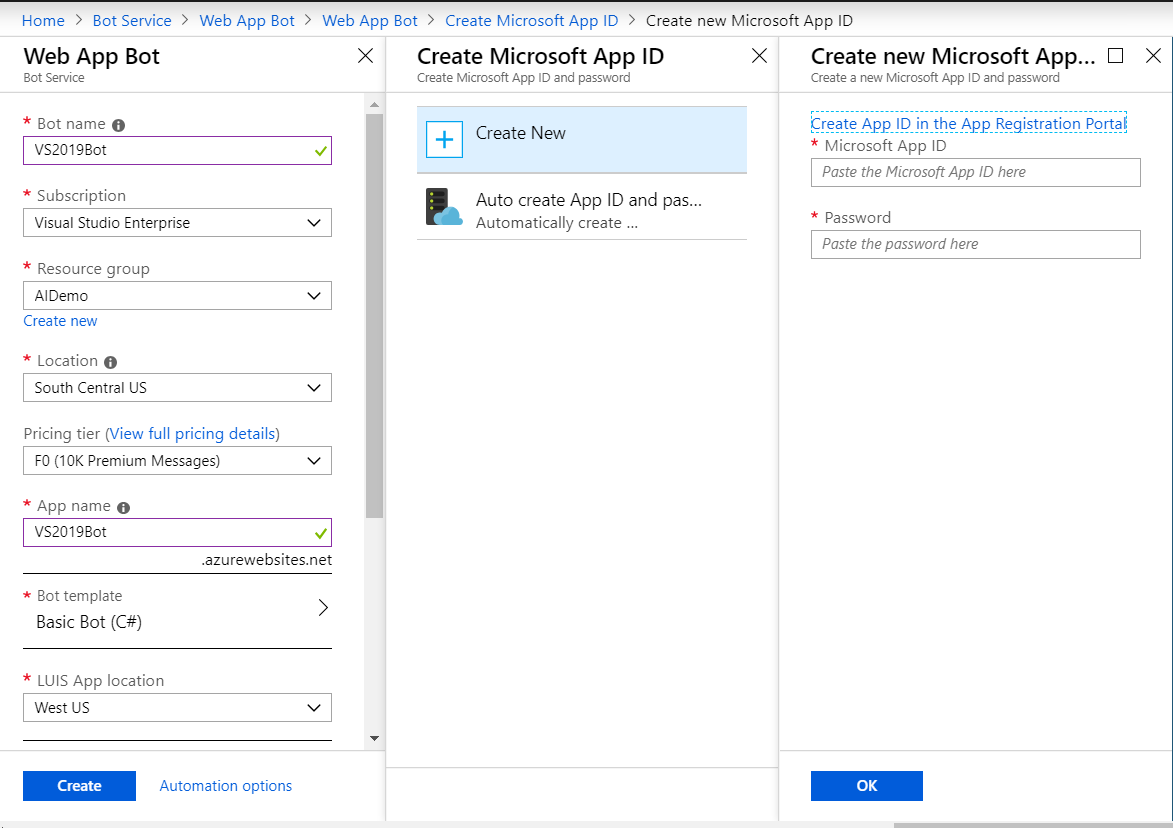Viewport: 1173px width, 828px height.
Task: Open the Location dropdown showing South Central US
Action: (x=177, y=387)
